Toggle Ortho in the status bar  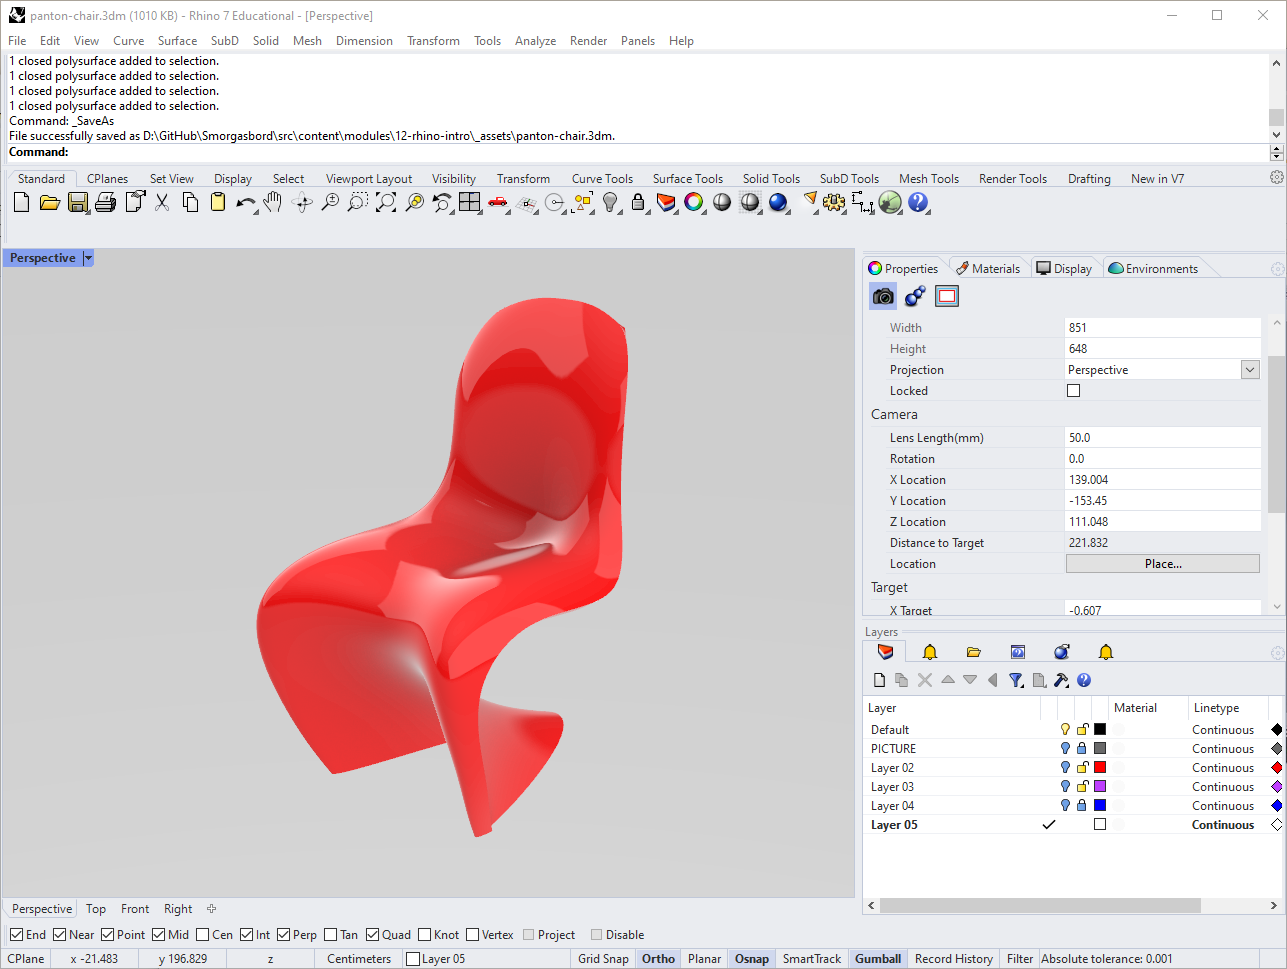658,959
